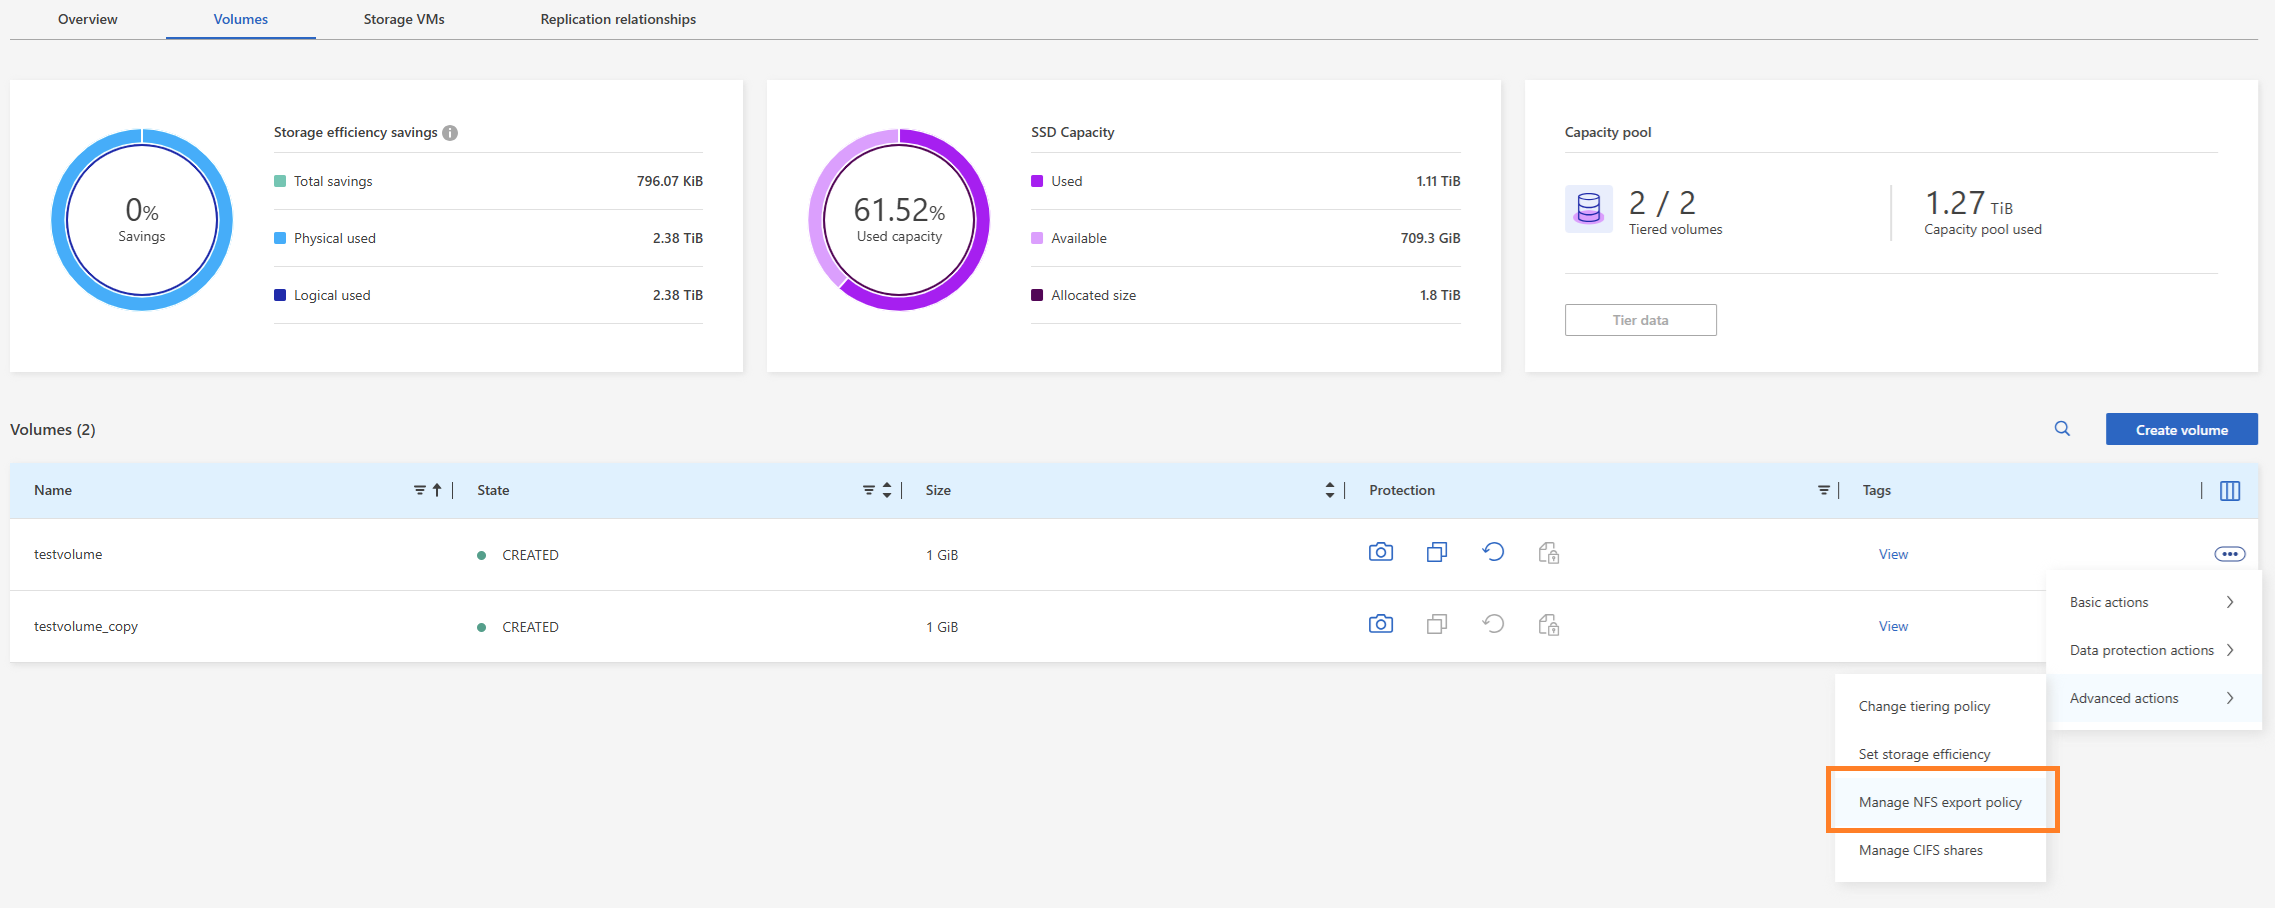The width and height of the screenshot is (2275, 908).
Task: Click the storage efficiency info icon
Action: click(x=450, y=133)
